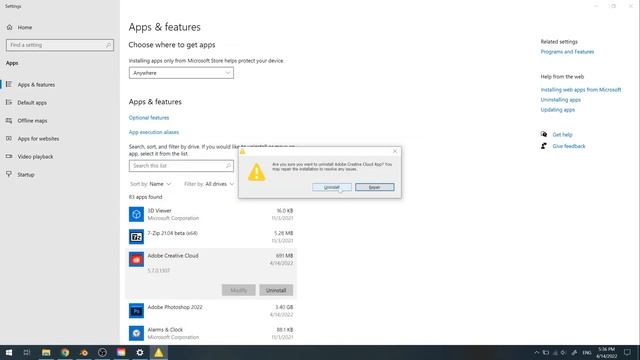Select the Adobe Creative Cloud icon
Viewport: 640px width, 360px height.
coord(136,259)
